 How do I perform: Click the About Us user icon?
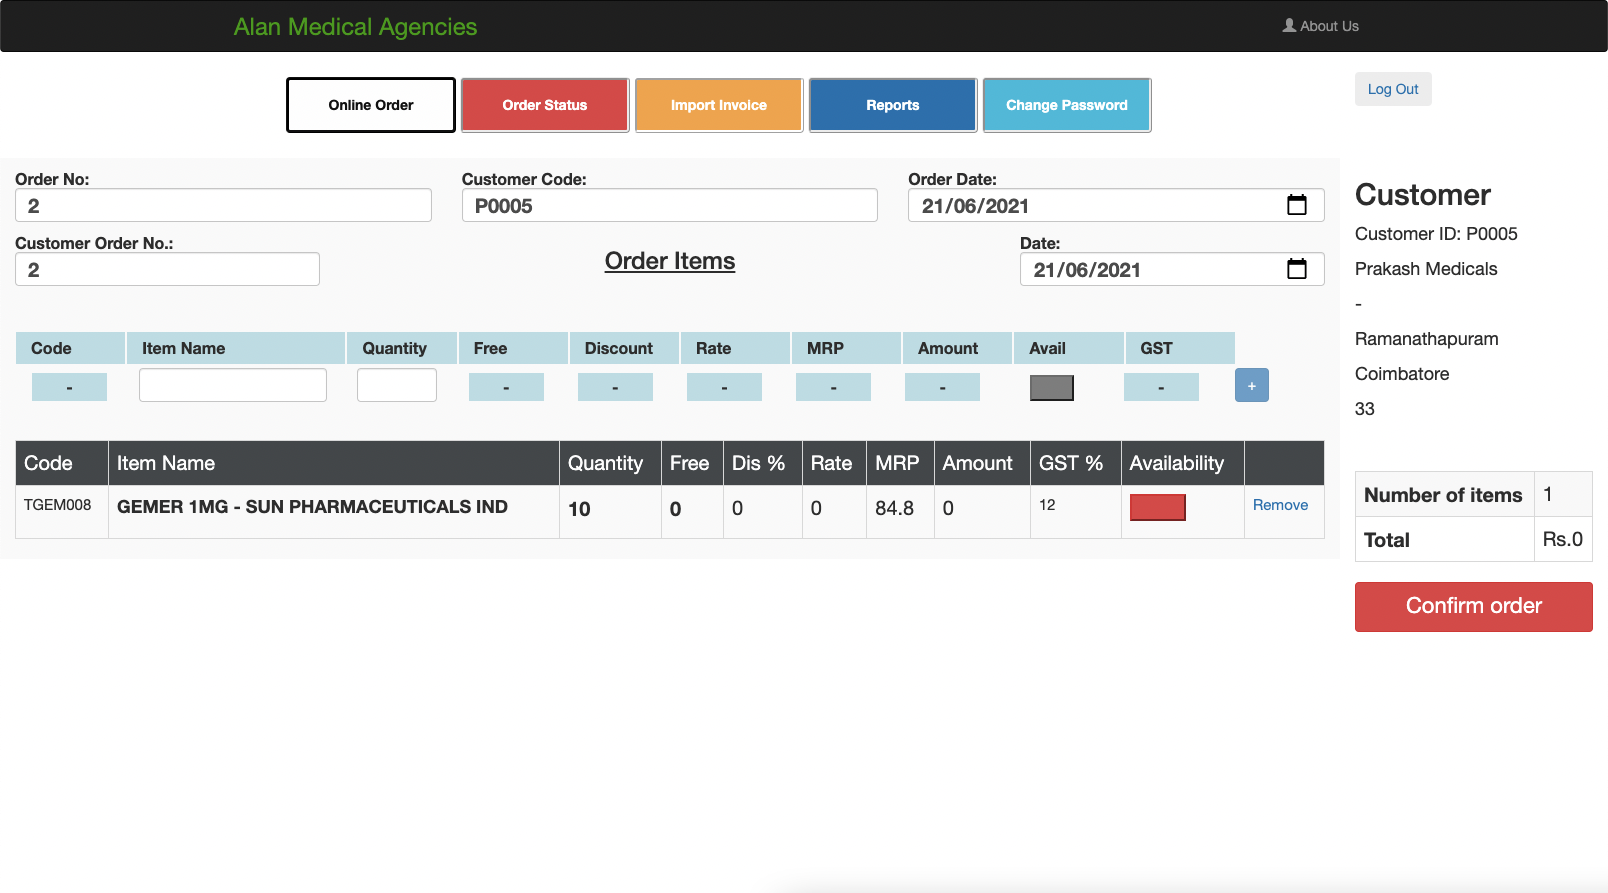(1289, 26)
